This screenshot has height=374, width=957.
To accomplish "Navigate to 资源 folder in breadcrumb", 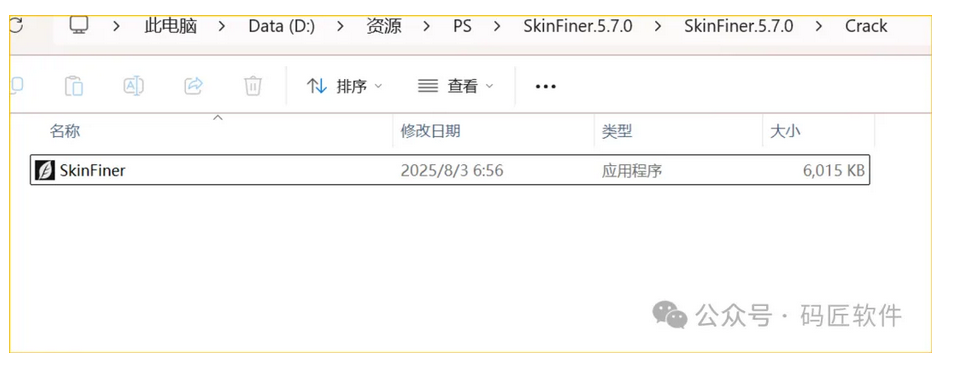I will [384, 26].
